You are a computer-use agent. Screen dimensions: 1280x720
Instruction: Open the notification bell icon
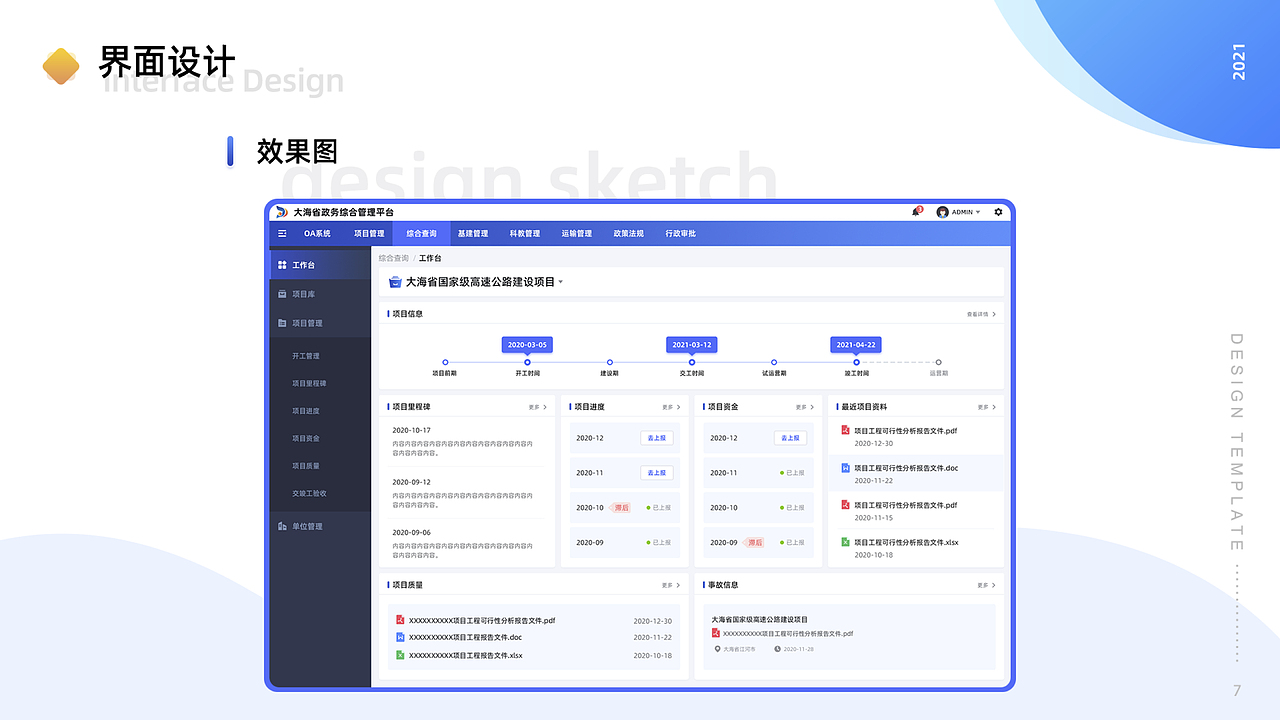pos(916,212)
